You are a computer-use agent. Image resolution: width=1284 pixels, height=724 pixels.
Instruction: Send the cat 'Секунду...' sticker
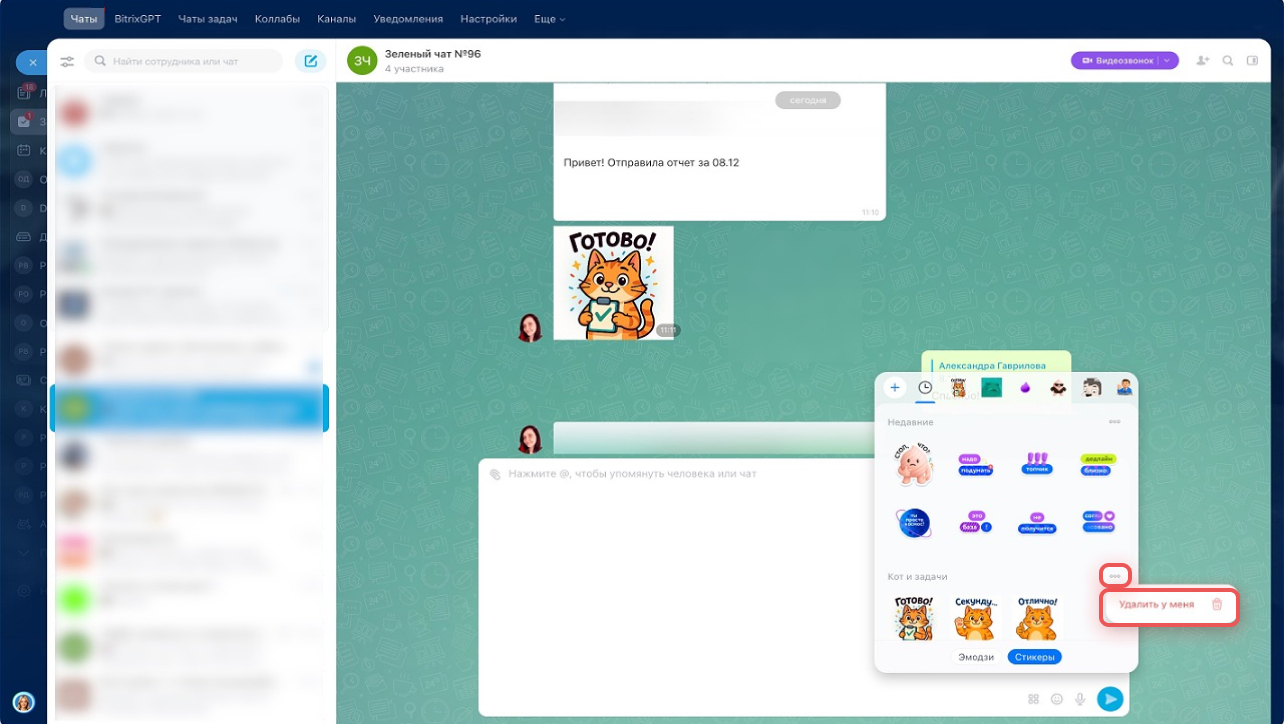point(976,617)
